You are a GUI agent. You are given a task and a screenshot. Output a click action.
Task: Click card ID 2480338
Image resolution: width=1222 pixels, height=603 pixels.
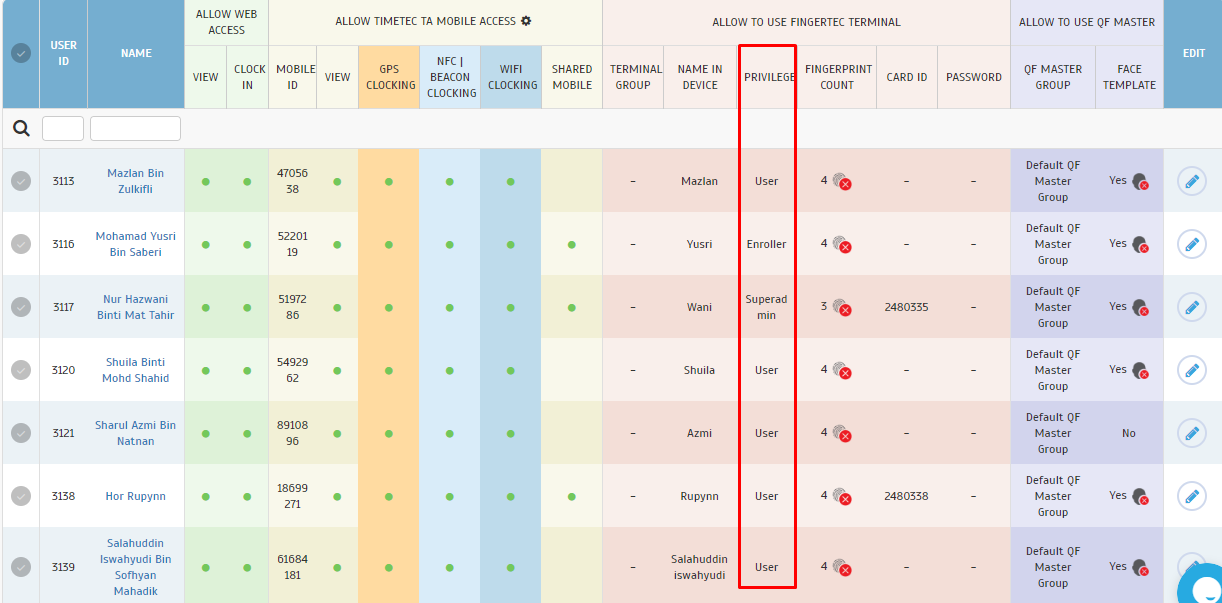(906, 496)
